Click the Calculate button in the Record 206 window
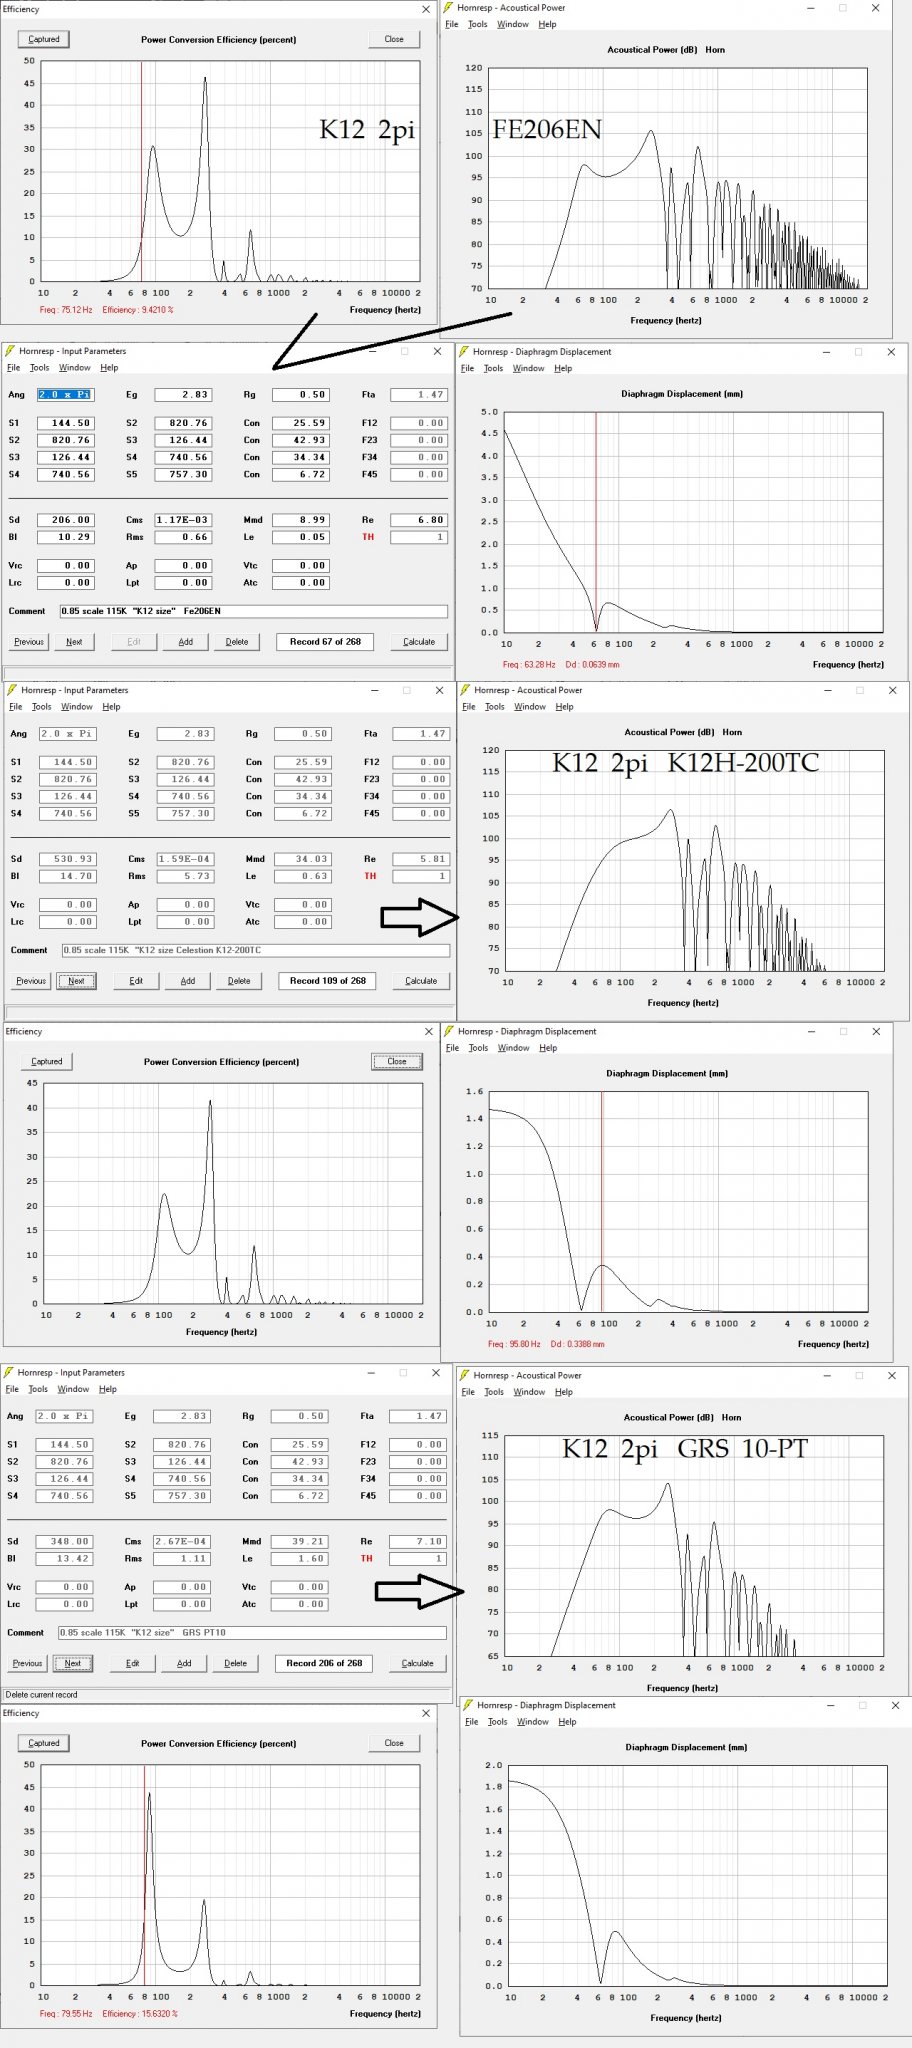912x2048 pixels. (418, 1663)
